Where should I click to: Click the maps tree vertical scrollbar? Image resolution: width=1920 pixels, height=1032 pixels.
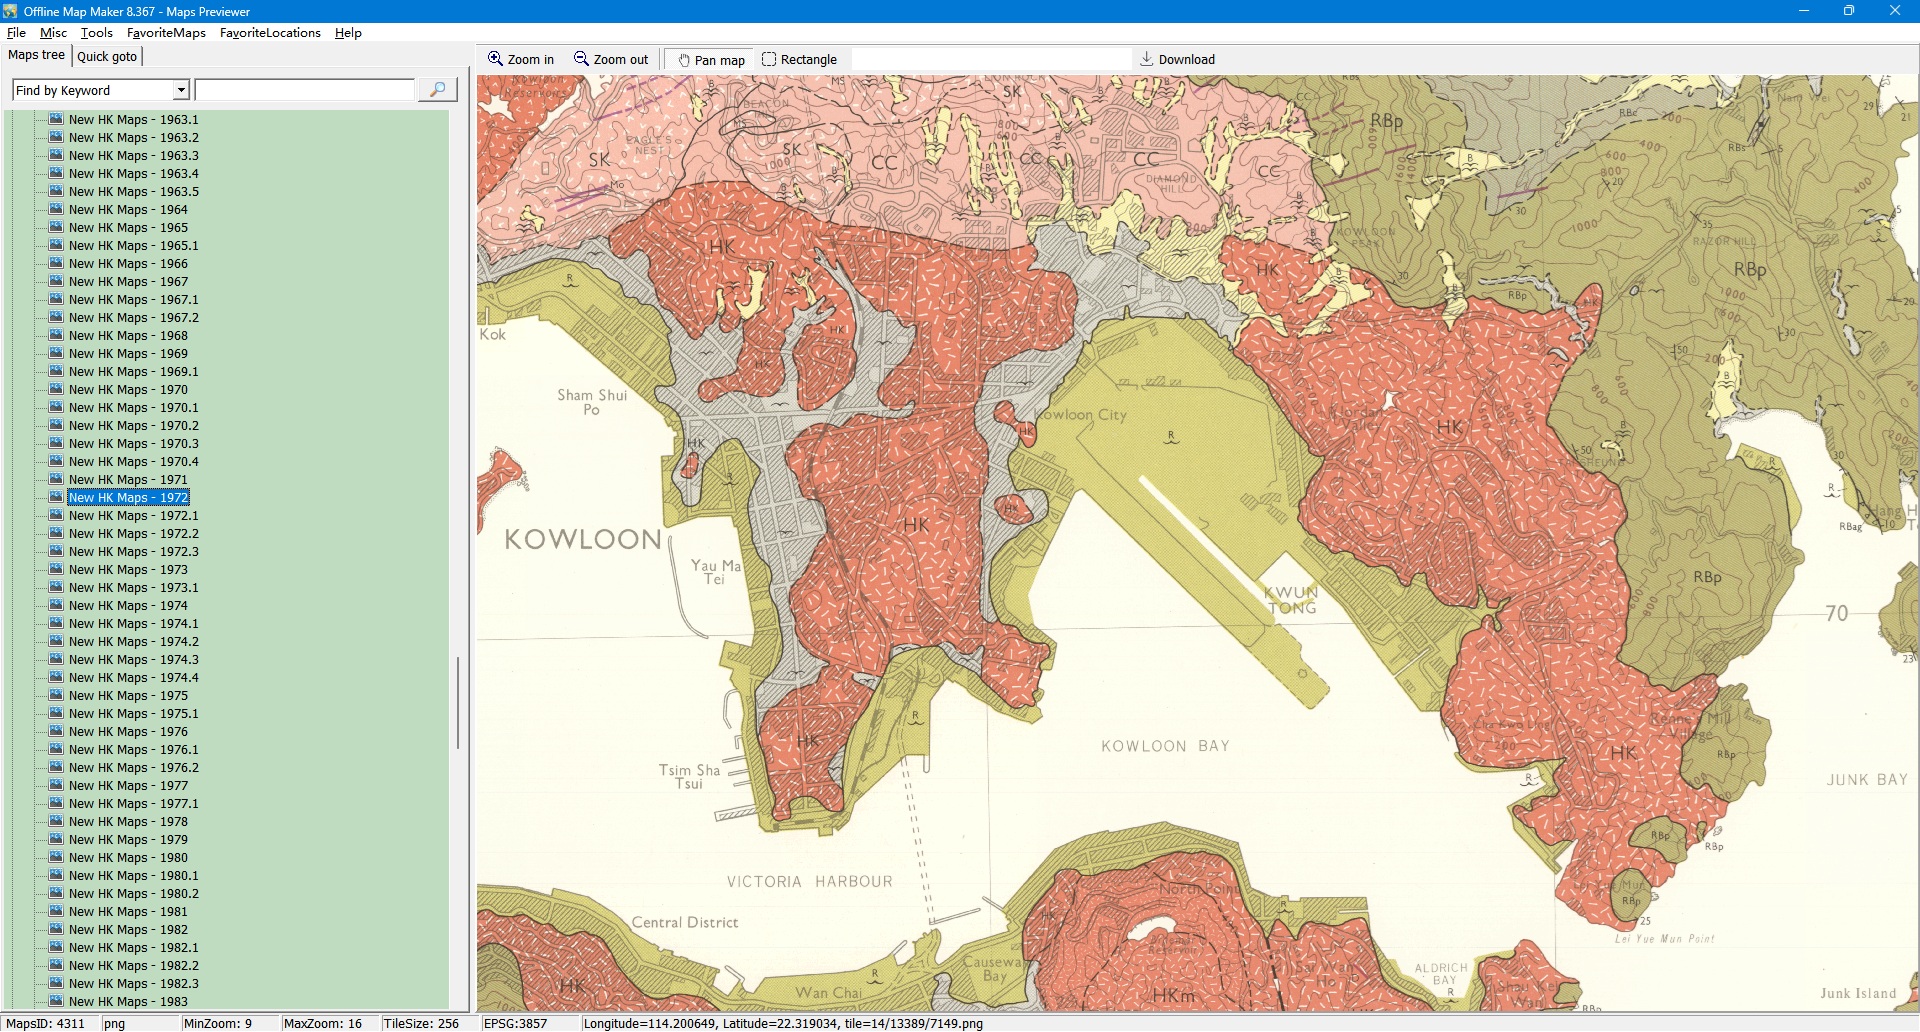458,702
